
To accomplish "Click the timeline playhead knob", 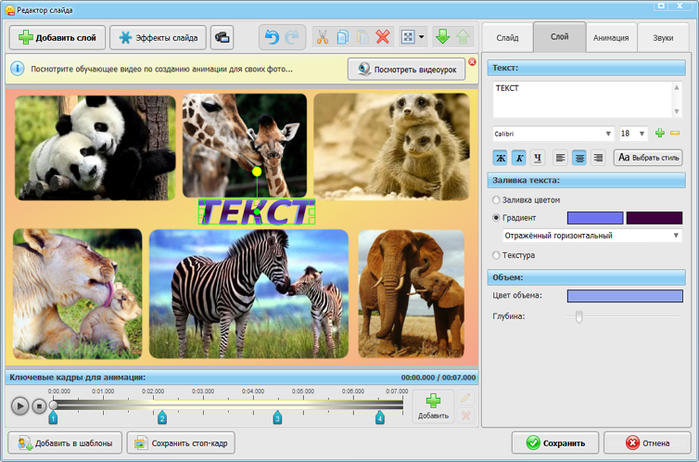I will pyautogui.click(x=53, y=405).
